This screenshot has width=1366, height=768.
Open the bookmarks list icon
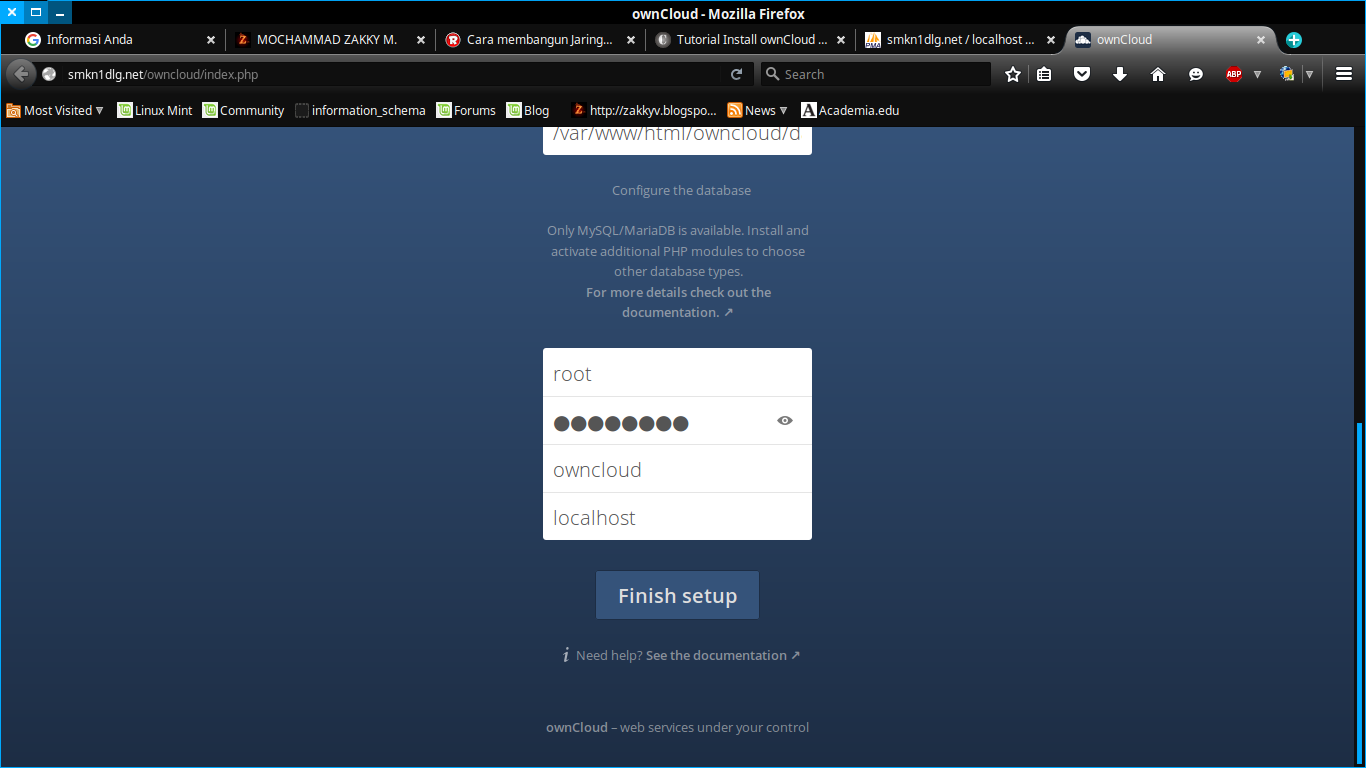click(1044, 74)
